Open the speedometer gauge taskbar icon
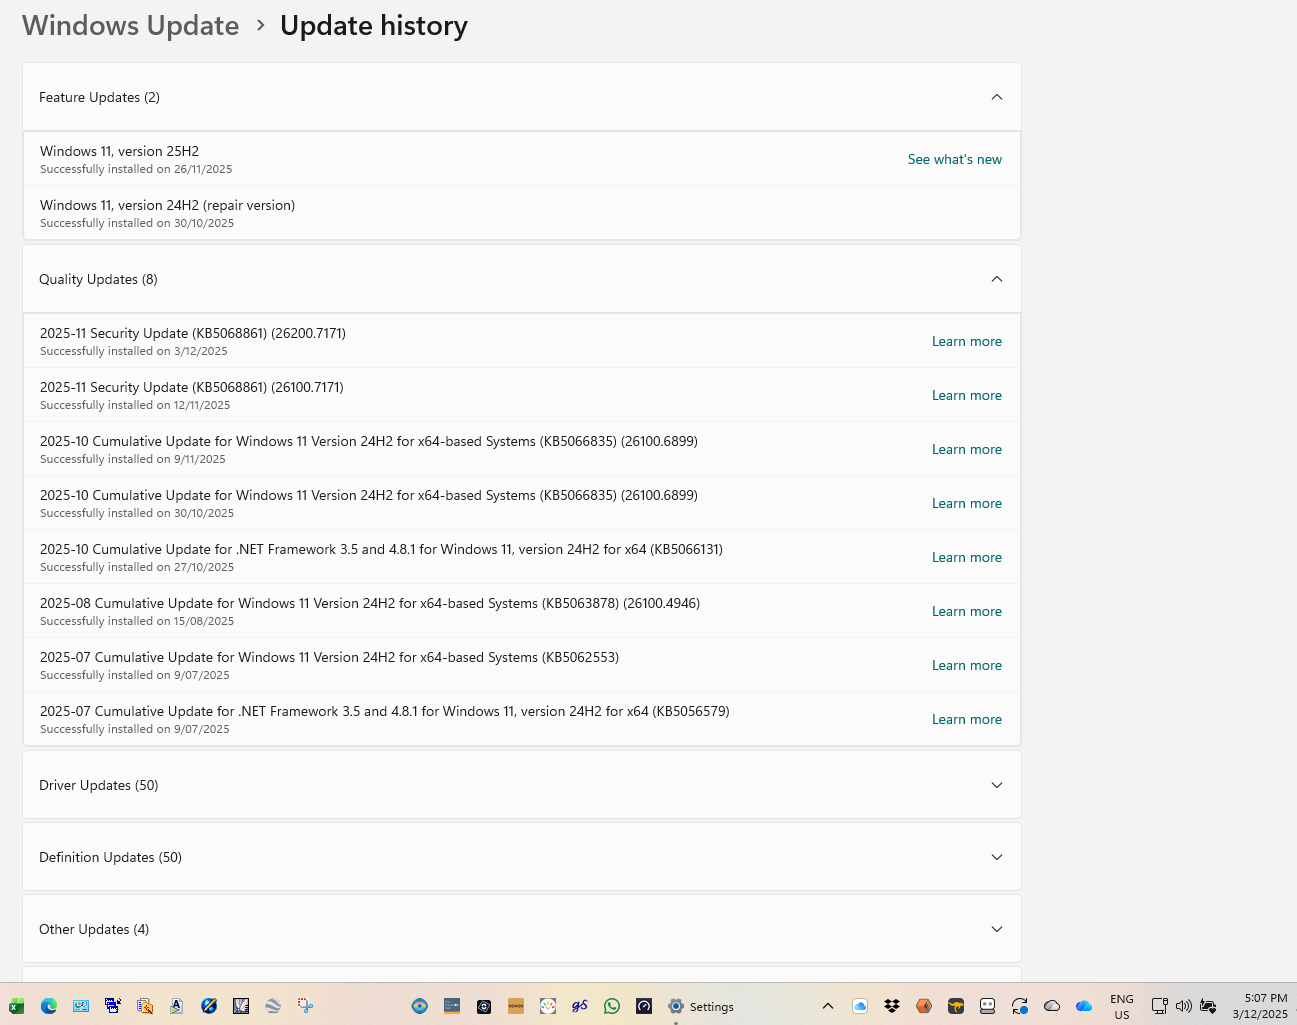Screen dimensions: 1297x1025 (x=644, y=1006)
